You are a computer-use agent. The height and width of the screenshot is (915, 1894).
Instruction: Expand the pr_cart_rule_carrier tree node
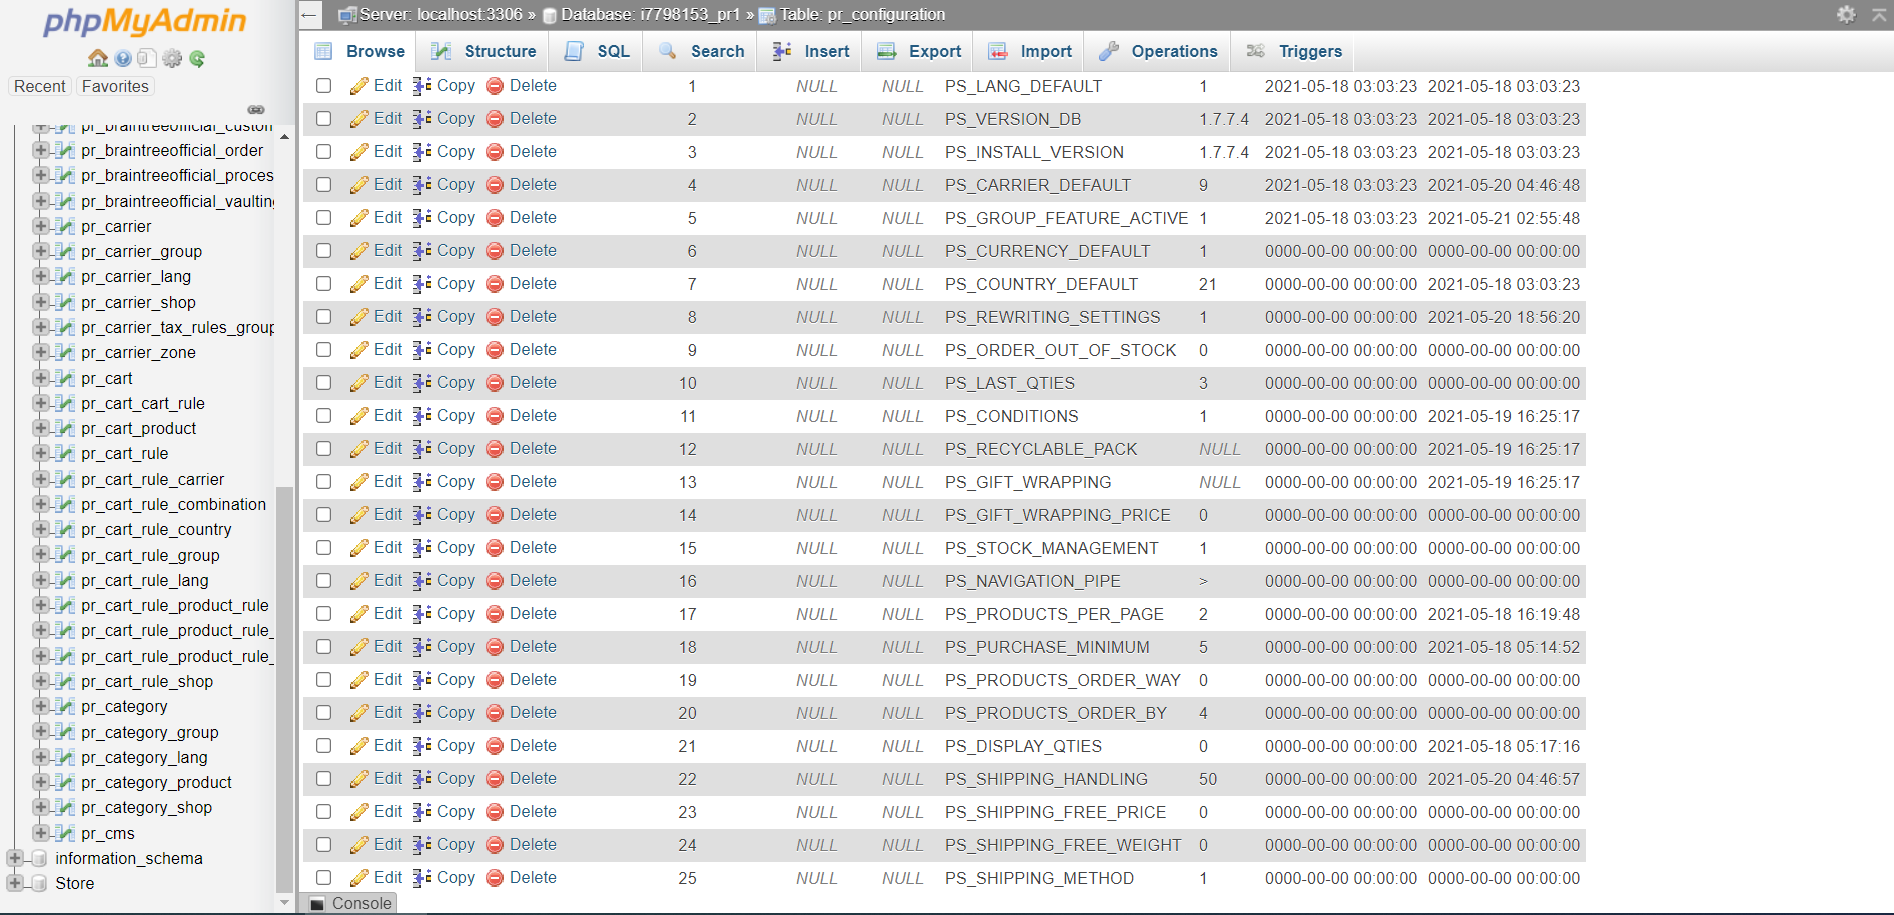coord(40,479)
